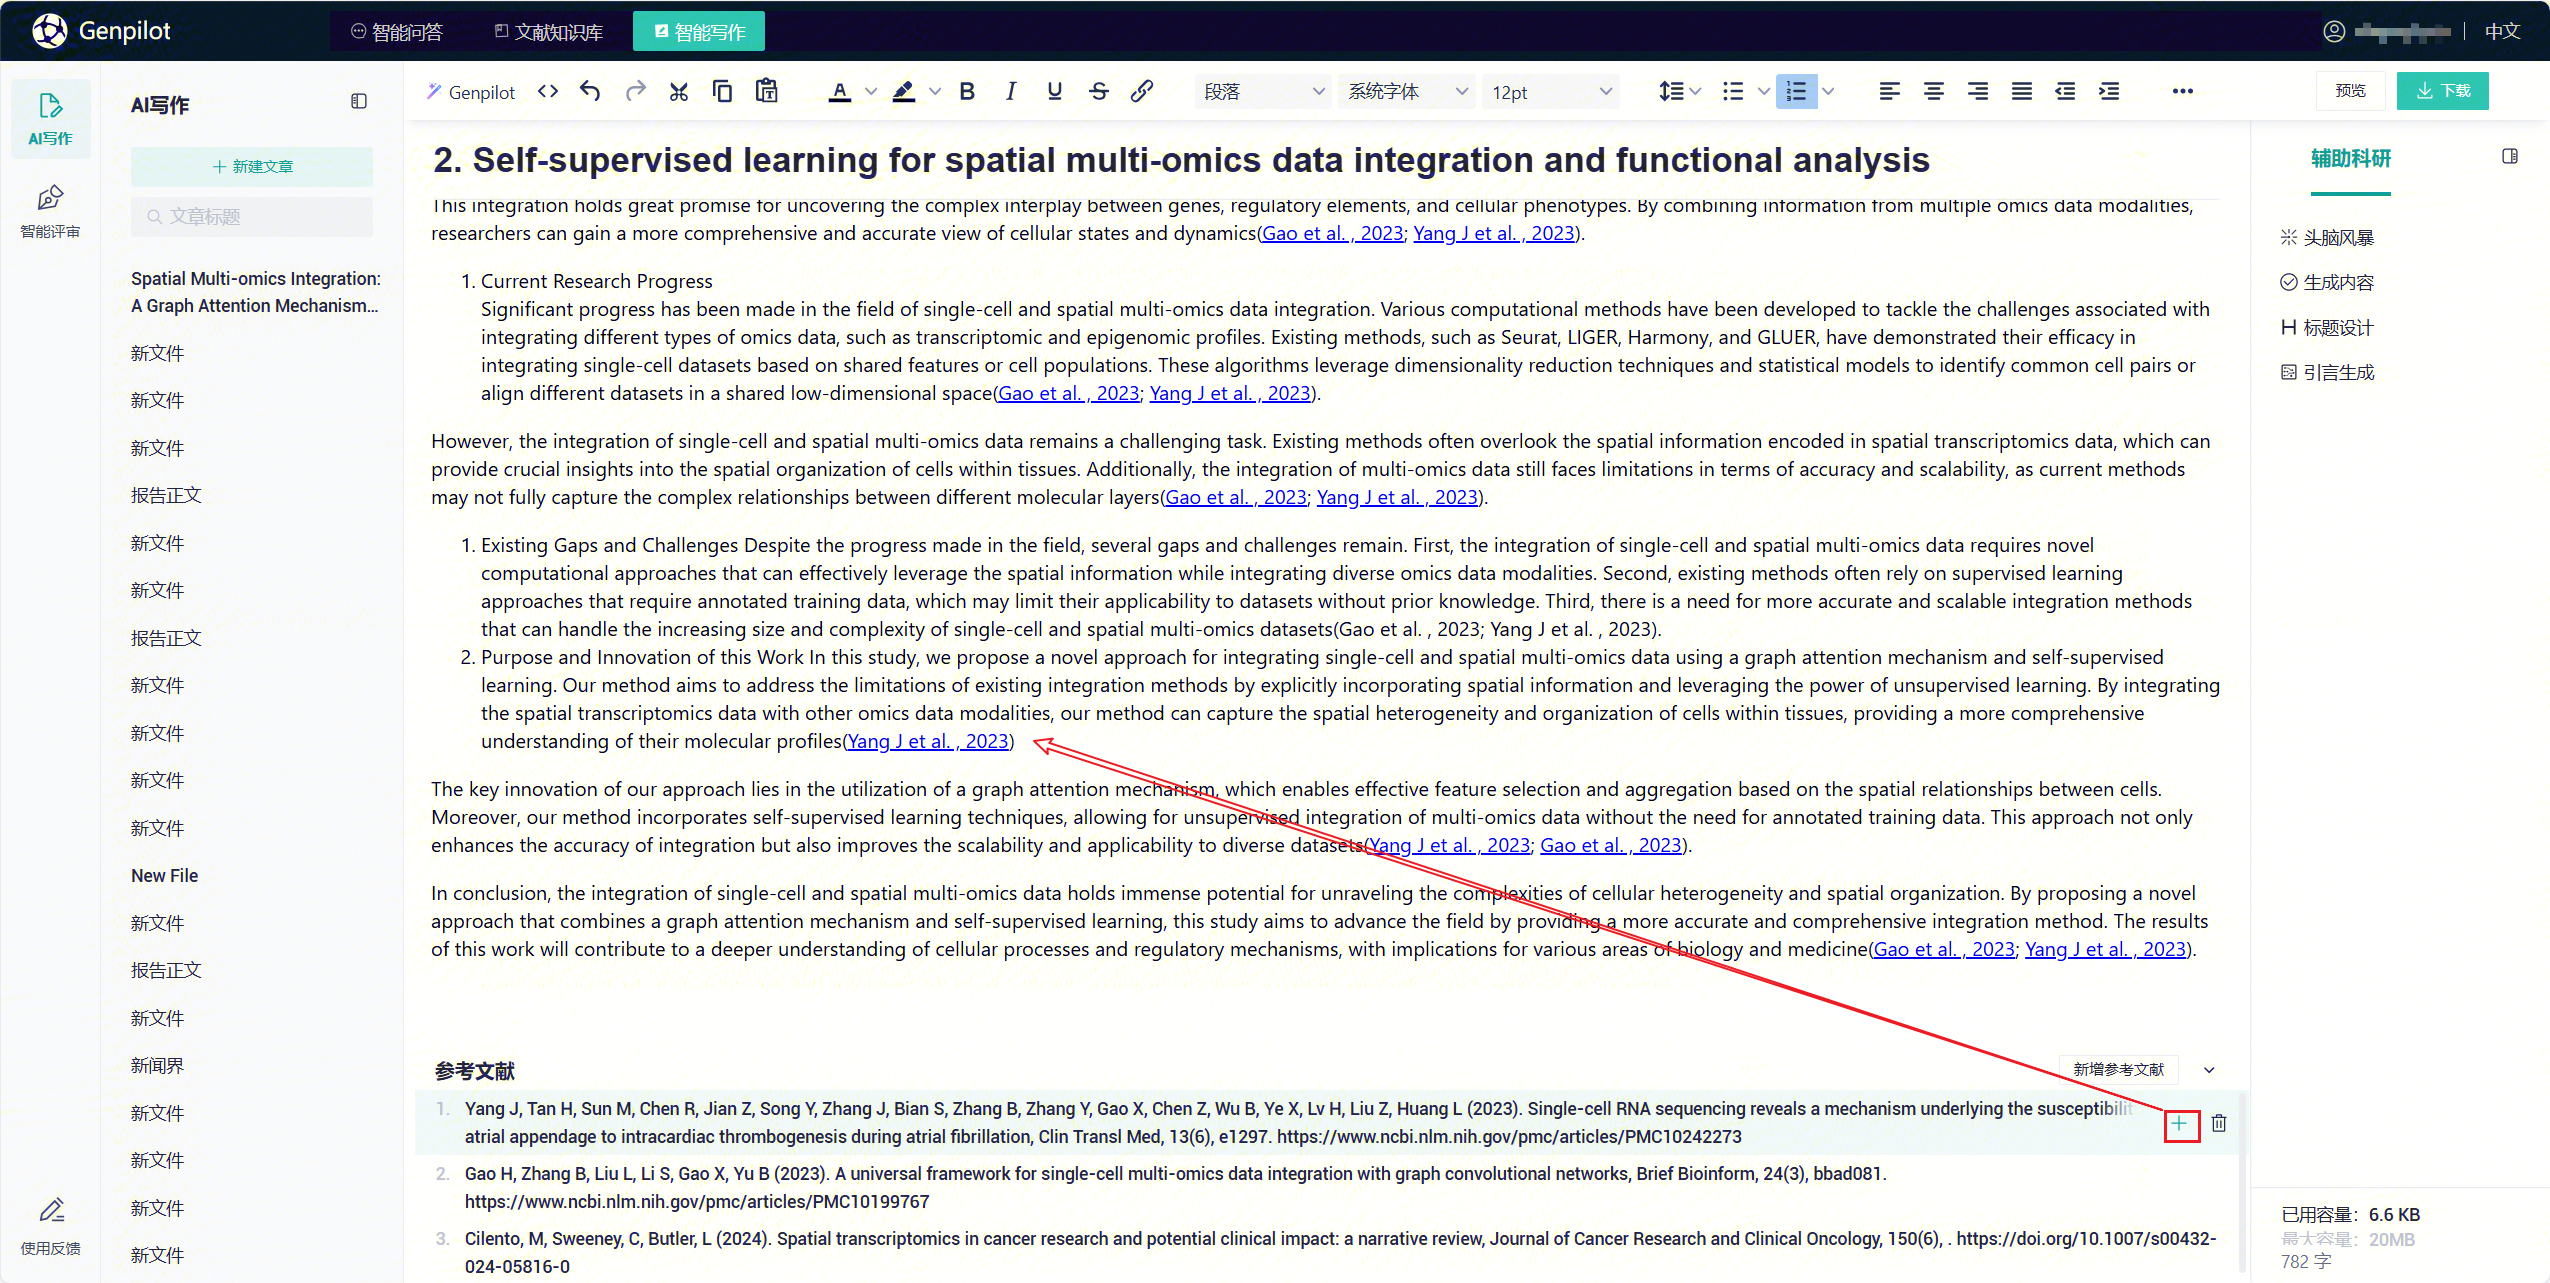Viewport: 2550px width, 1283px height.
Task: Show more toolbar options (three dots)
Action: click(x=2183, y=92)
